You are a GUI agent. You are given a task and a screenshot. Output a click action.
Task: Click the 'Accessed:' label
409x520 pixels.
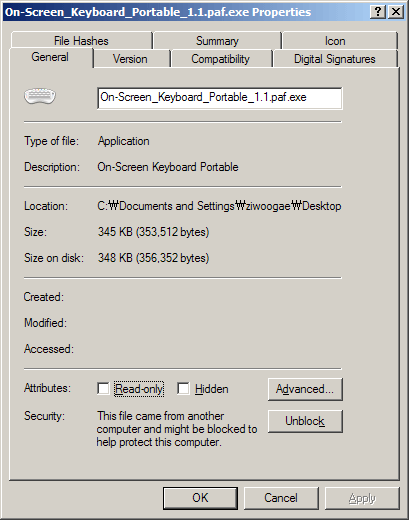[49, 349]
